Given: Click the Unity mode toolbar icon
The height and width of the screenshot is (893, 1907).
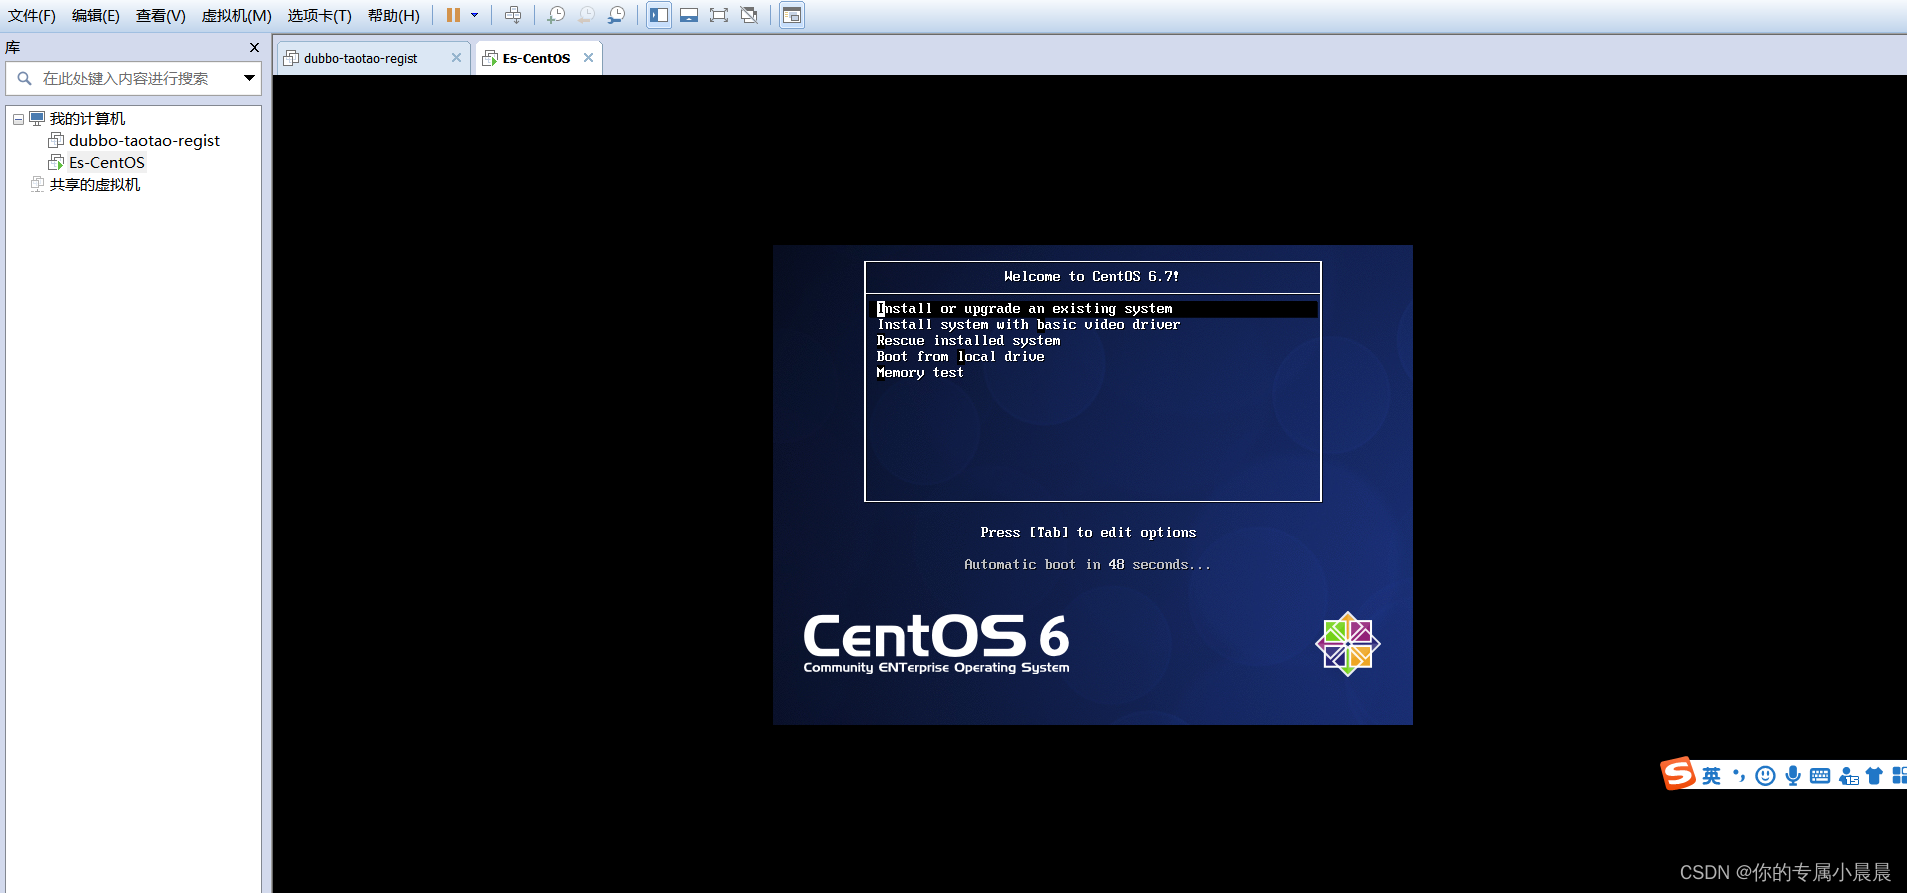Looking at the screenshot, I should [749, 15].
